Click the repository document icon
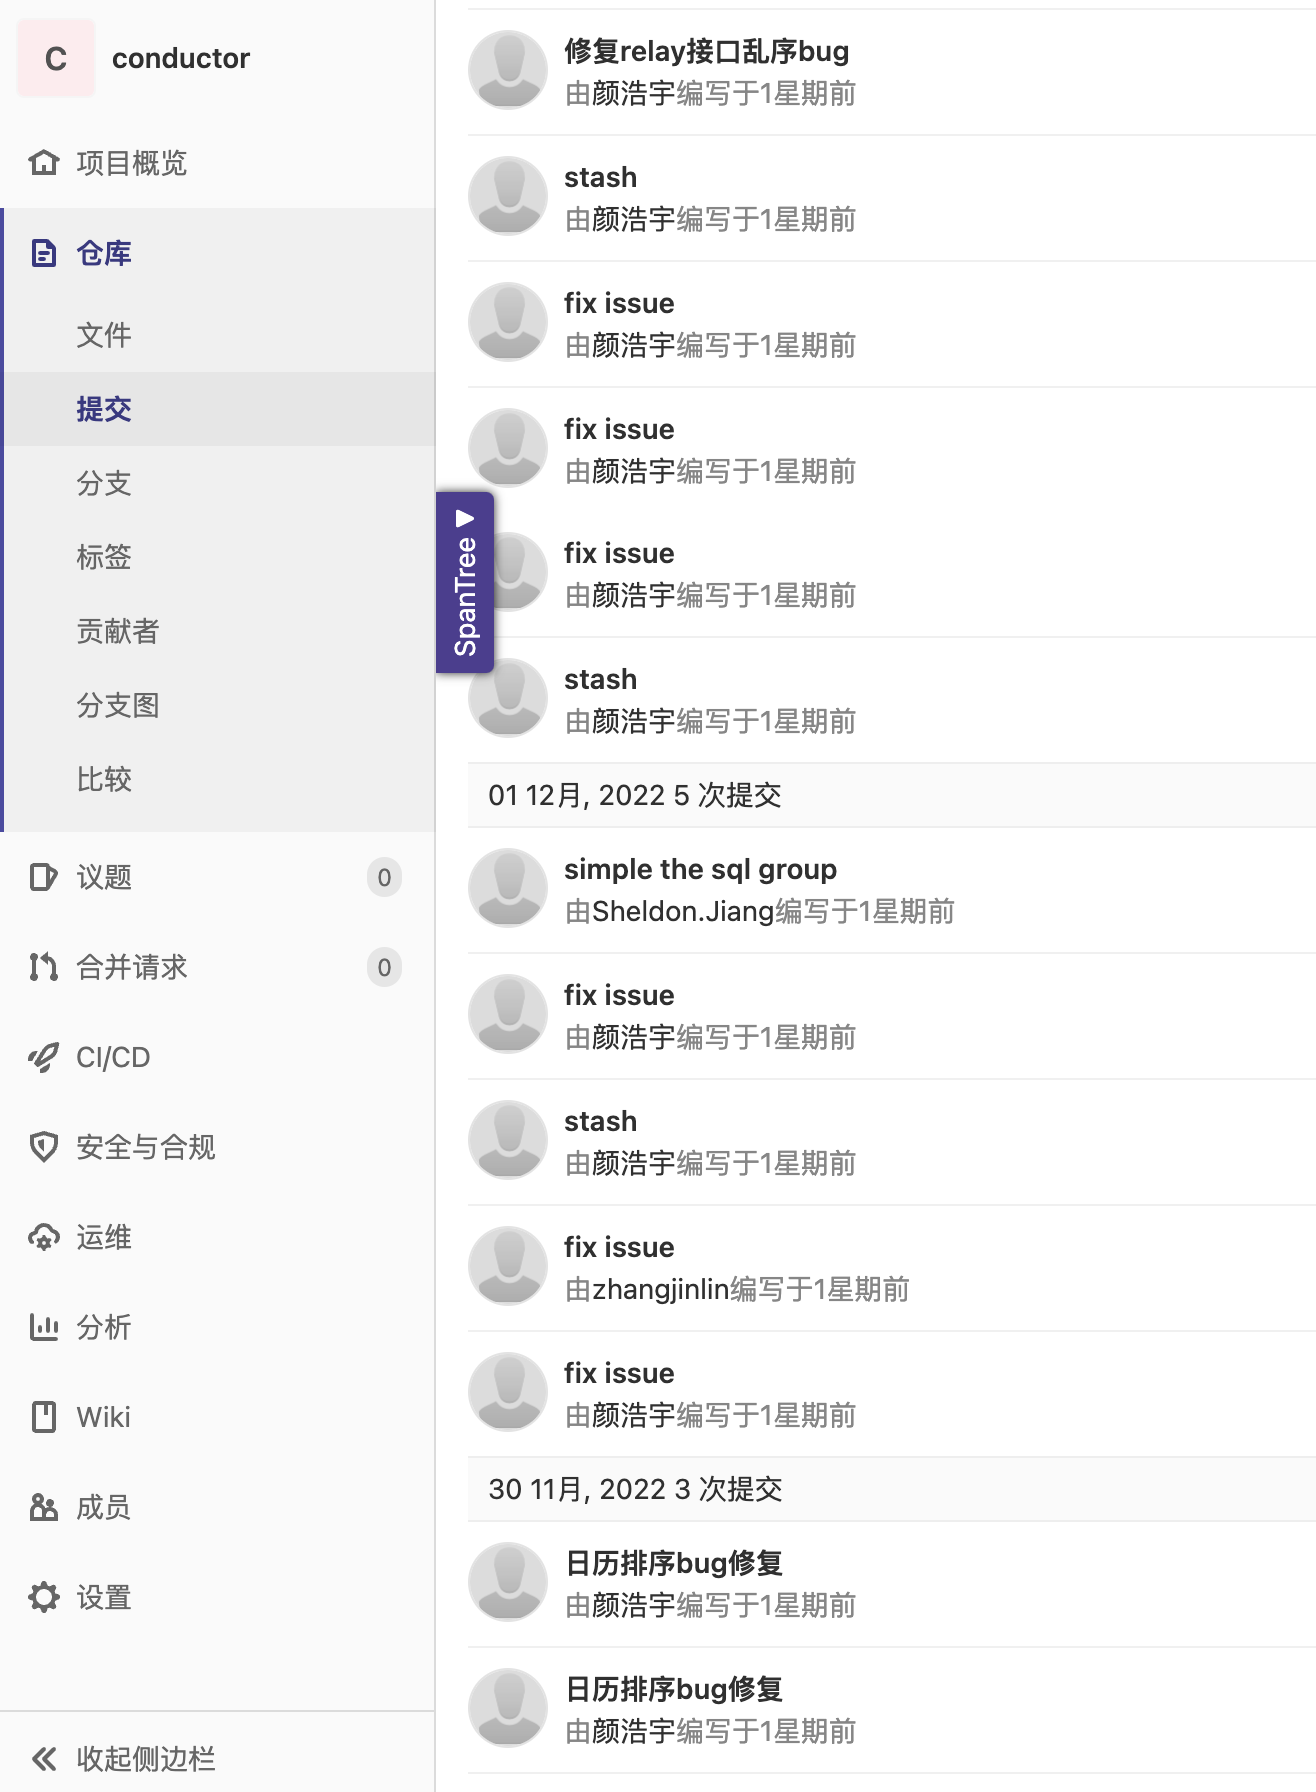This screenshot has width=1316, height=1792. click(x=43, y=253)
